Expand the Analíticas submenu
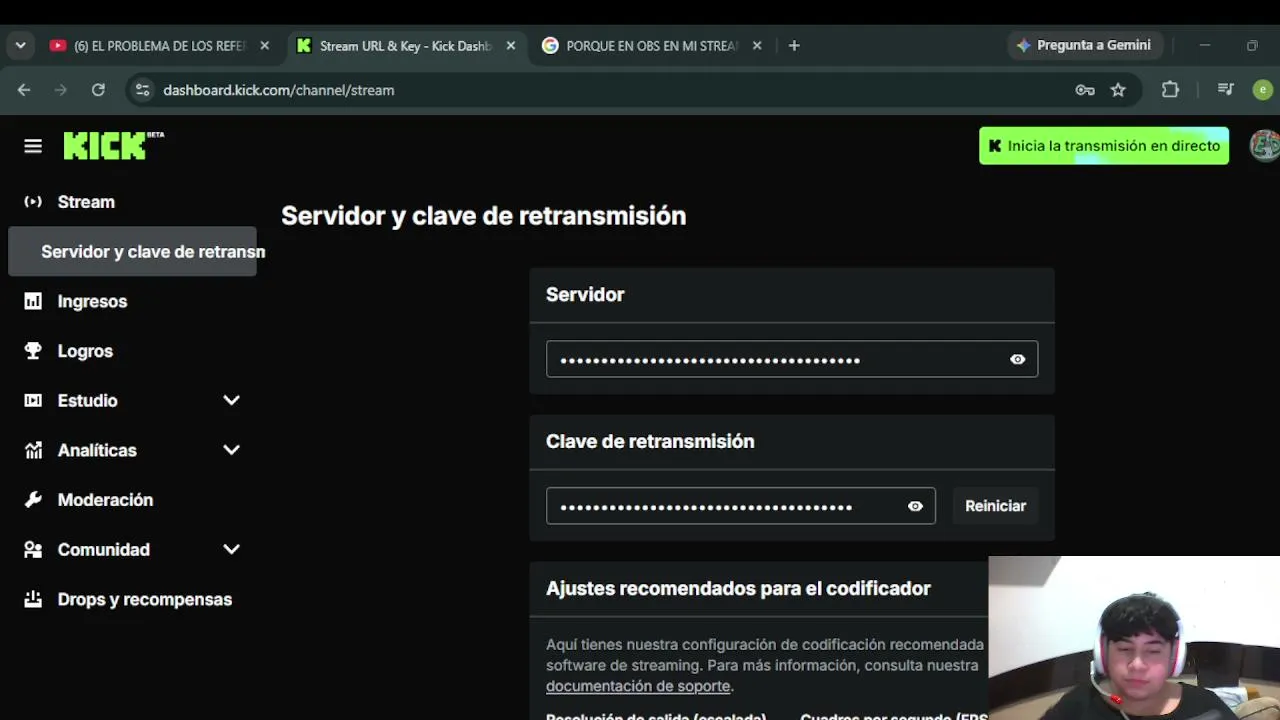Screen dimensions: 1280x720 [231, 450]
